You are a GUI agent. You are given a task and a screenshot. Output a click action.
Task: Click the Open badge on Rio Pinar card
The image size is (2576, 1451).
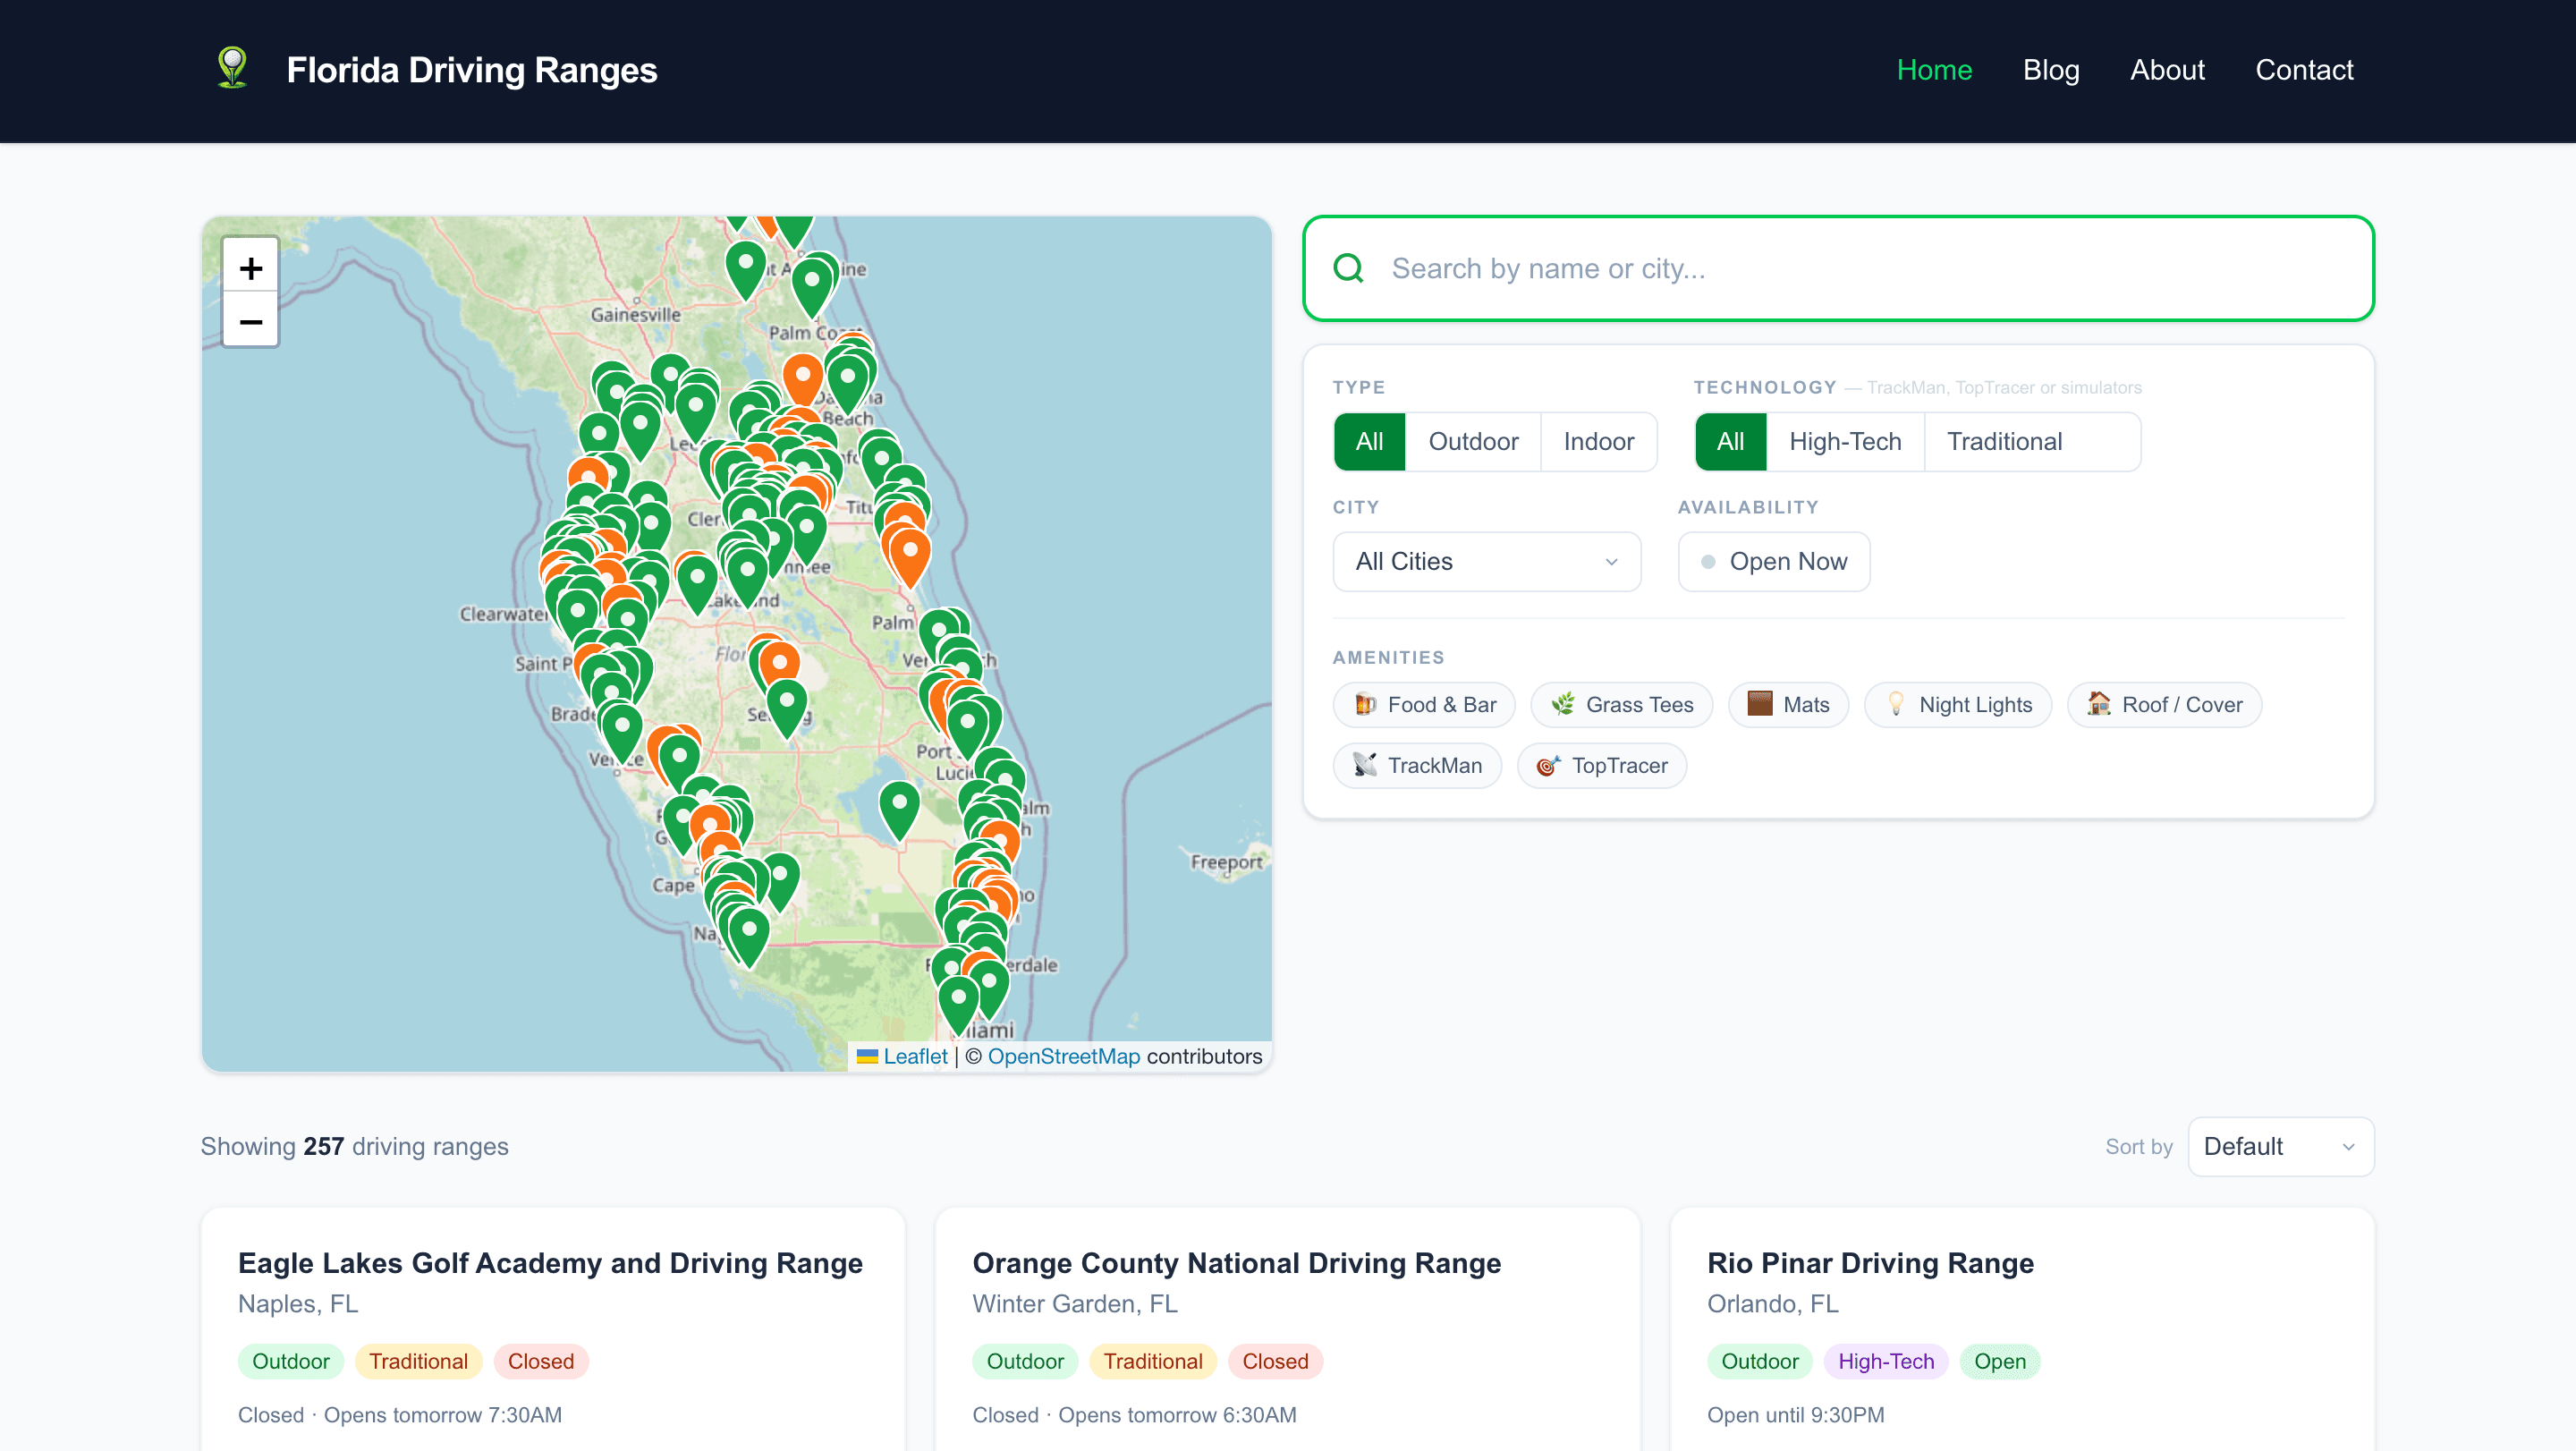pyautogui.click(x=1999, y=1361)
